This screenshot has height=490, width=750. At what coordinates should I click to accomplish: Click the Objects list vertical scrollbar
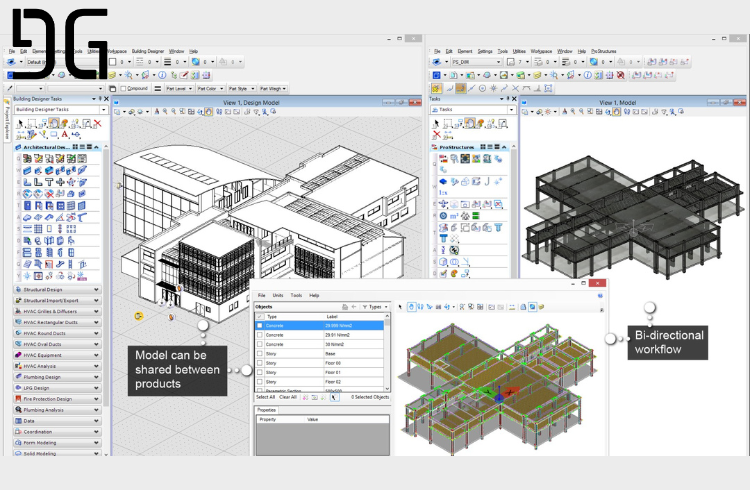tap(387, 353)
